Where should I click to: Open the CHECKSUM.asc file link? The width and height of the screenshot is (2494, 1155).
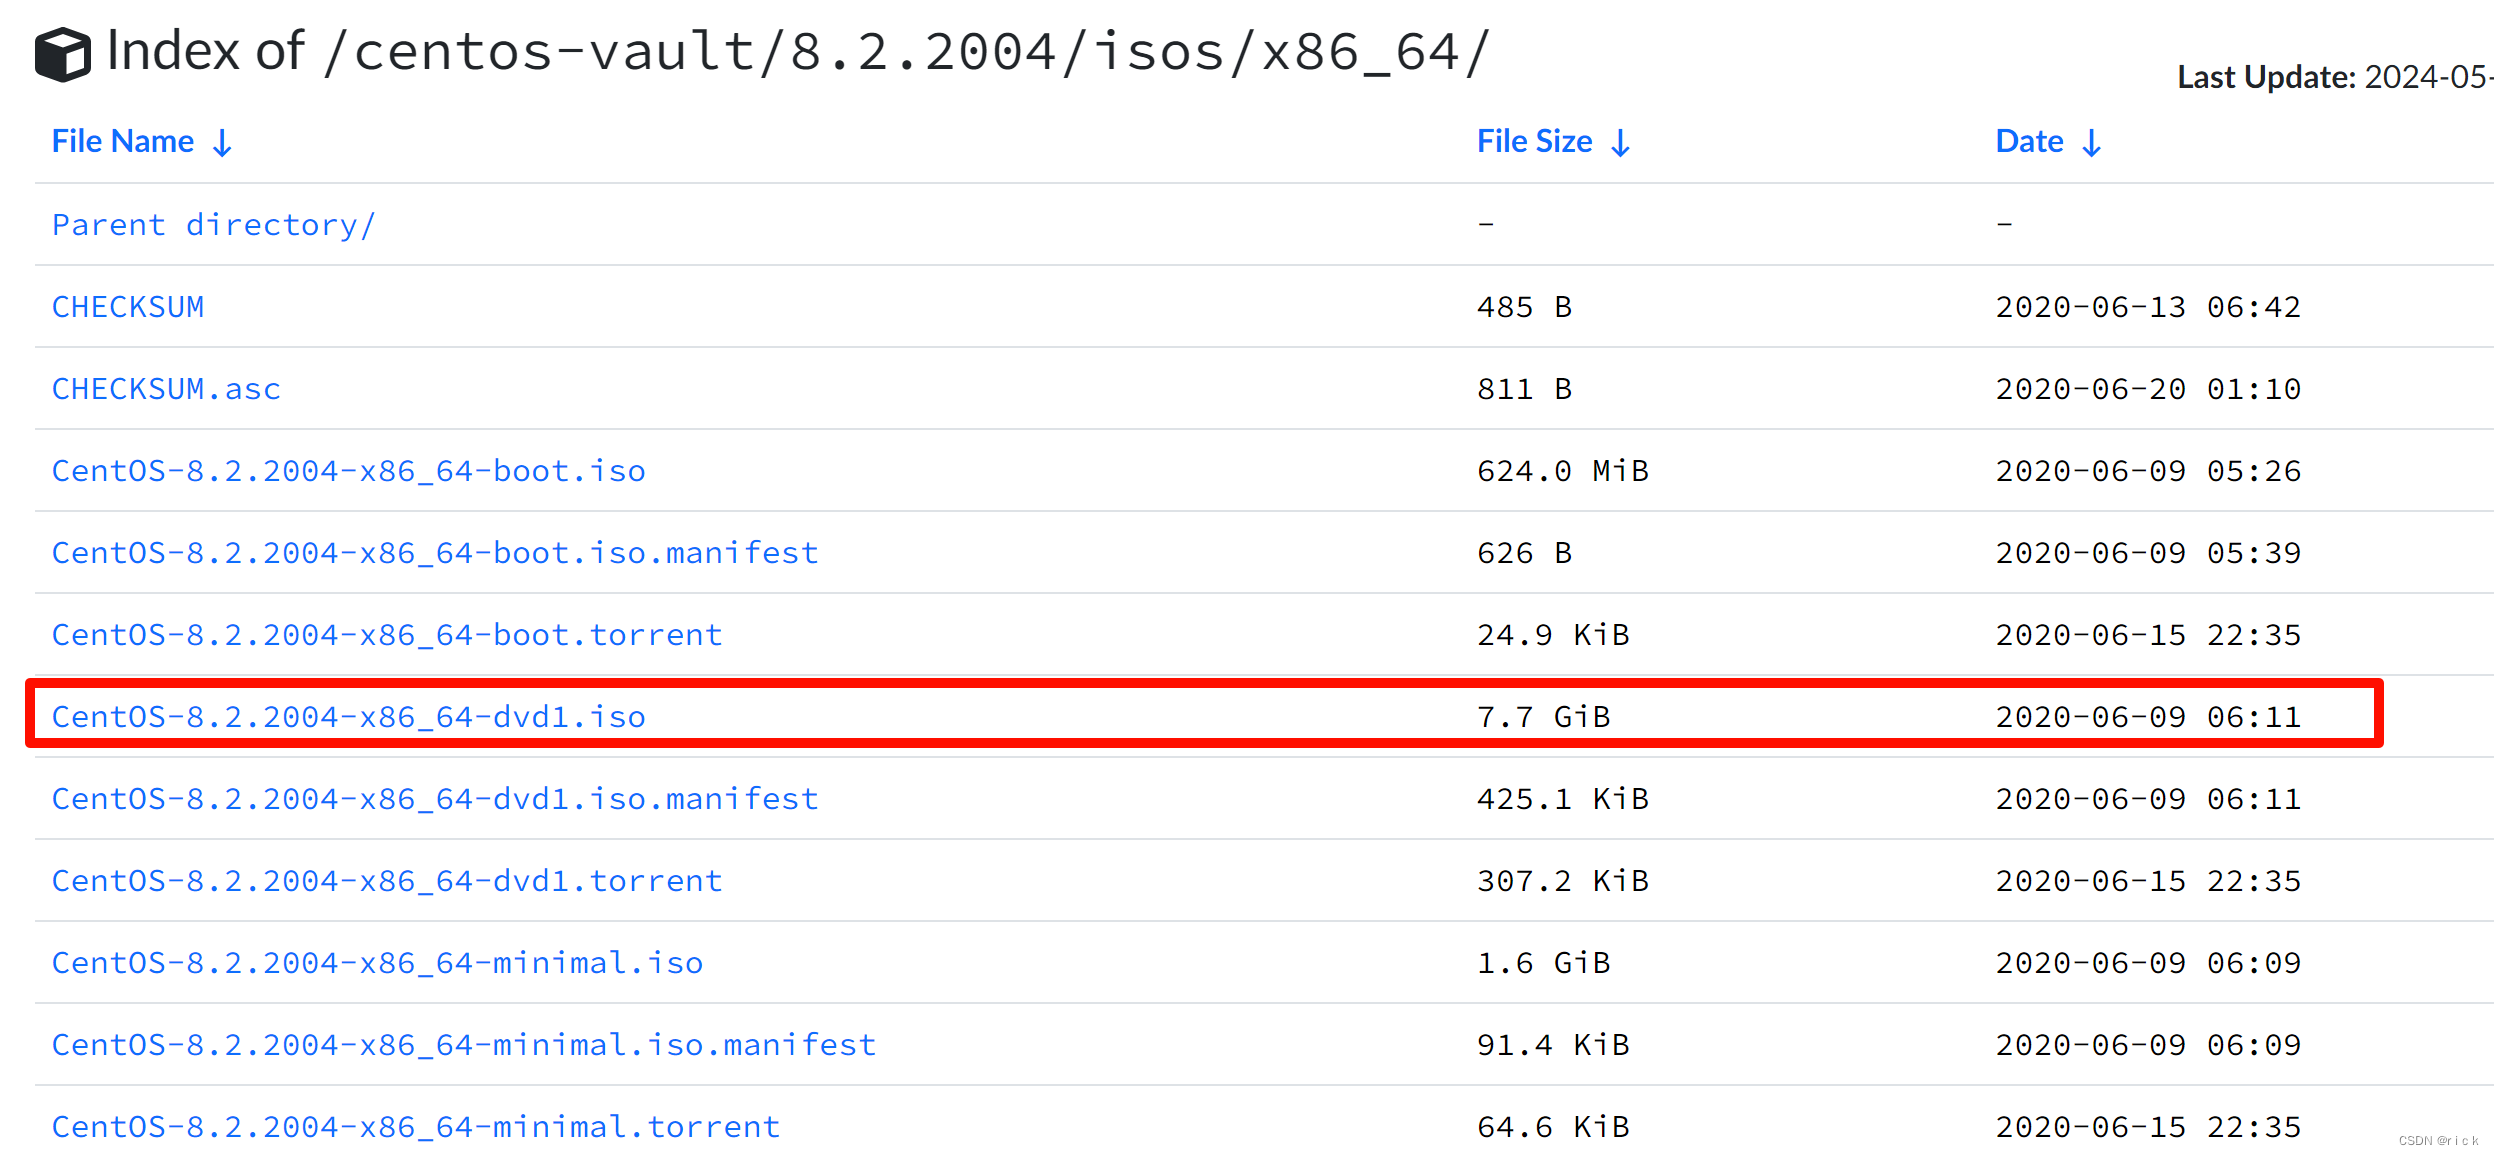coord(166,389)
